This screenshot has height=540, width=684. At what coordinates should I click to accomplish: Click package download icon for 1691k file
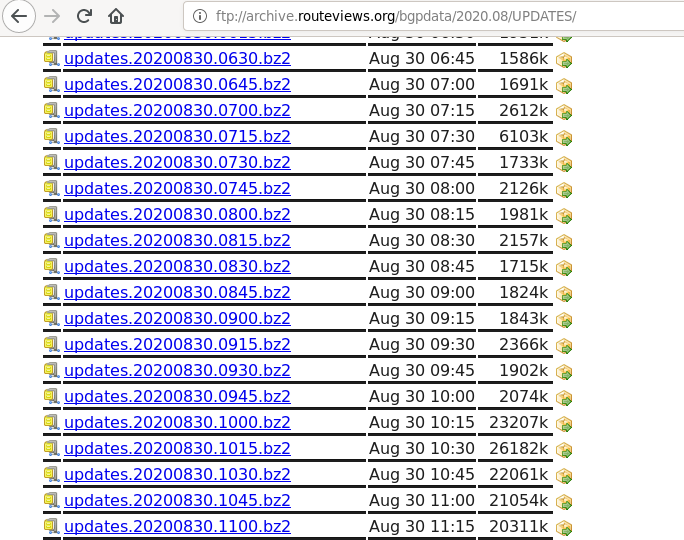(564, 86)
